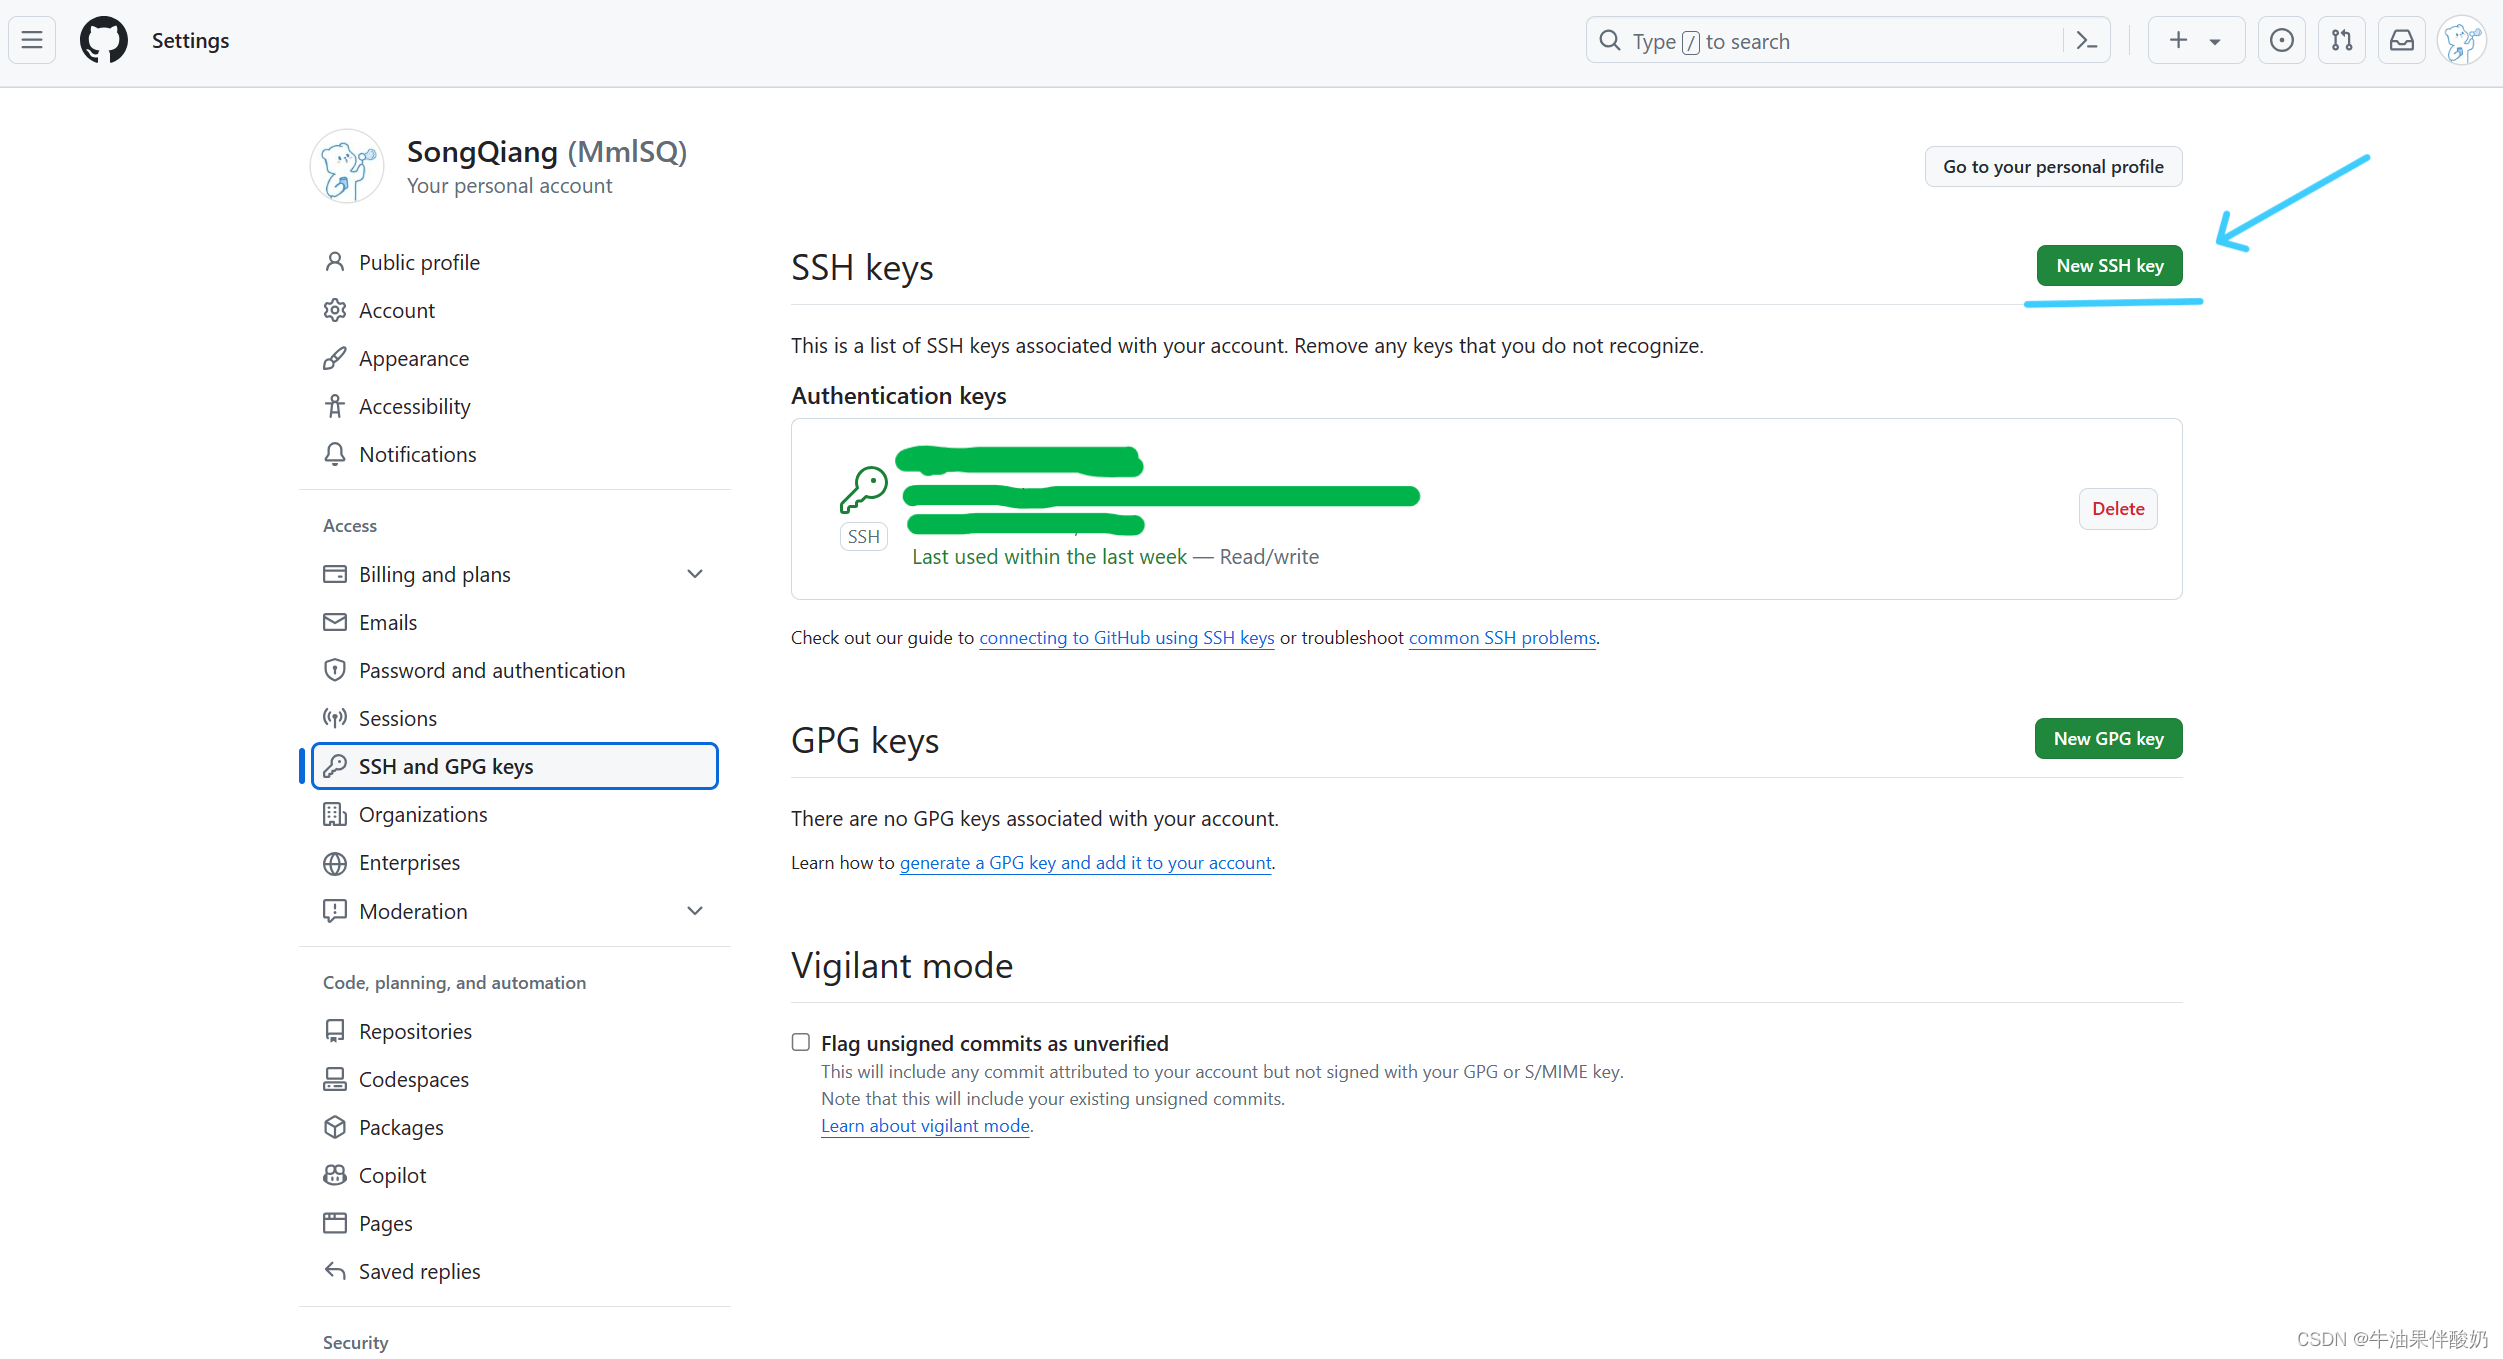
Task: Click the New SSH key button
Action: coord(2109,266)
